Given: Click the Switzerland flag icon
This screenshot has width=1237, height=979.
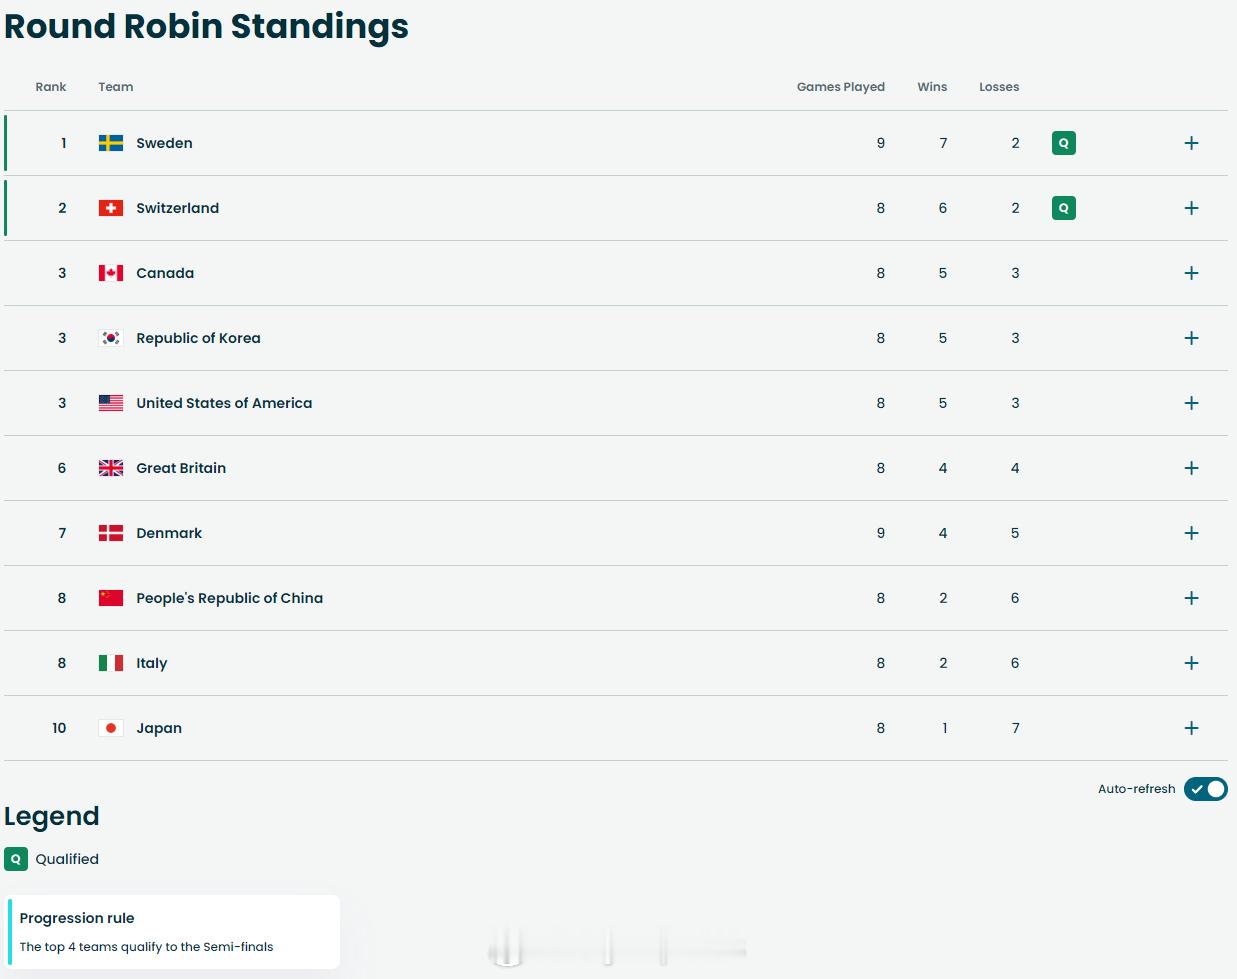Looking at the screenshot, I should [111, 208].
